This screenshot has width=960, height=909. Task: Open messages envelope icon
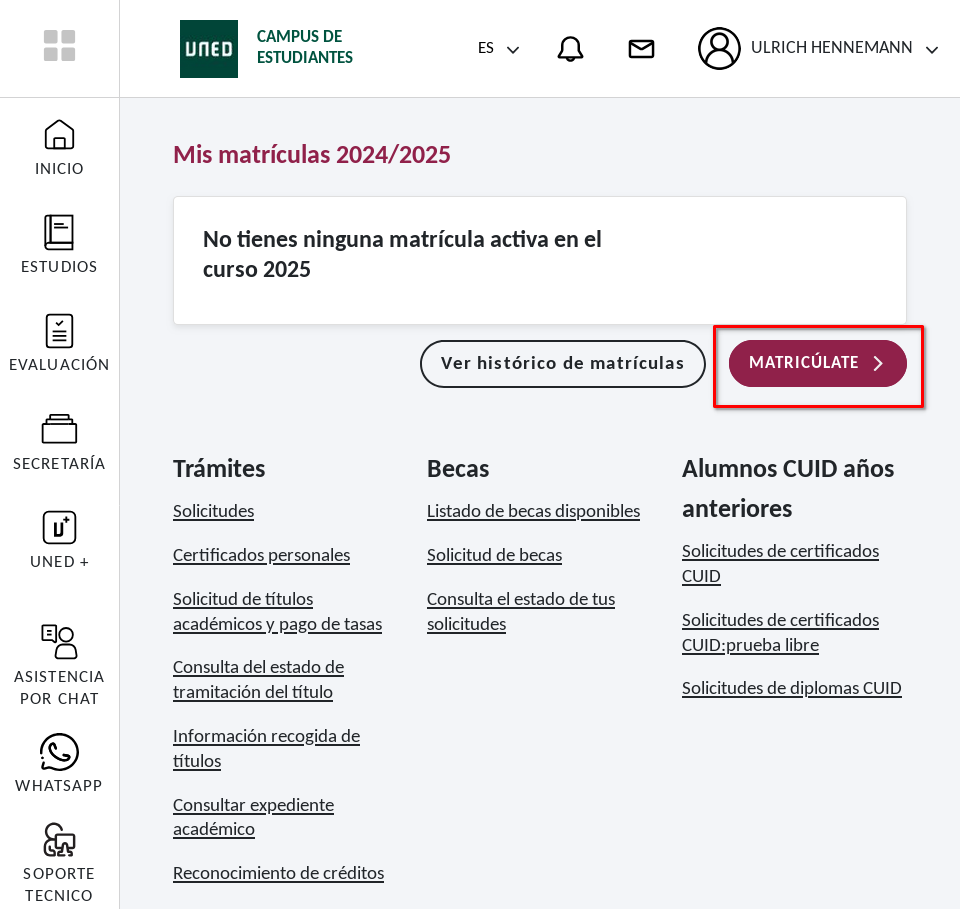click(x=641, y=49)
